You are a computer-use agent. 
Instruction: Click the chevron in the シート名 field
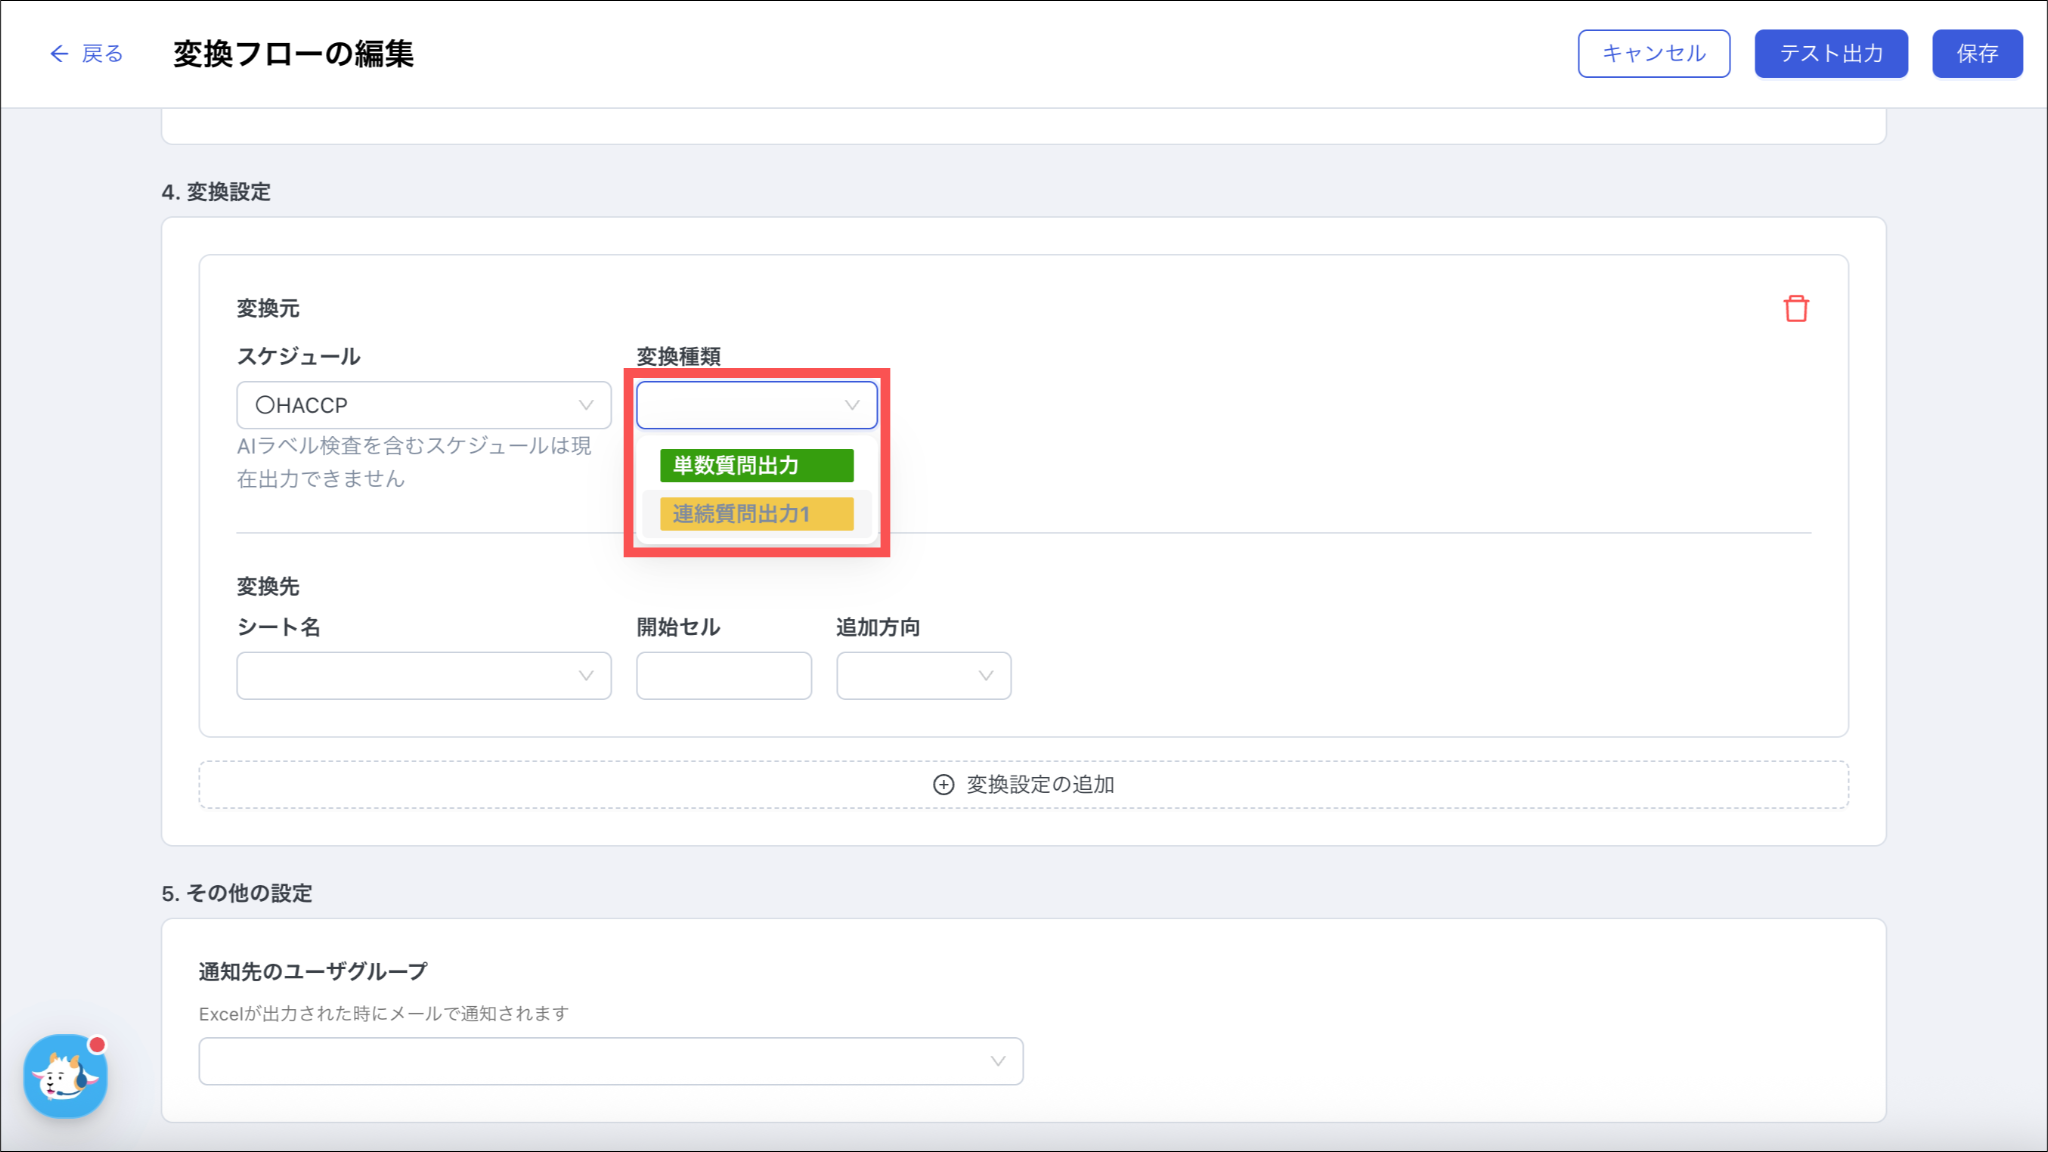tap(586, 676)
